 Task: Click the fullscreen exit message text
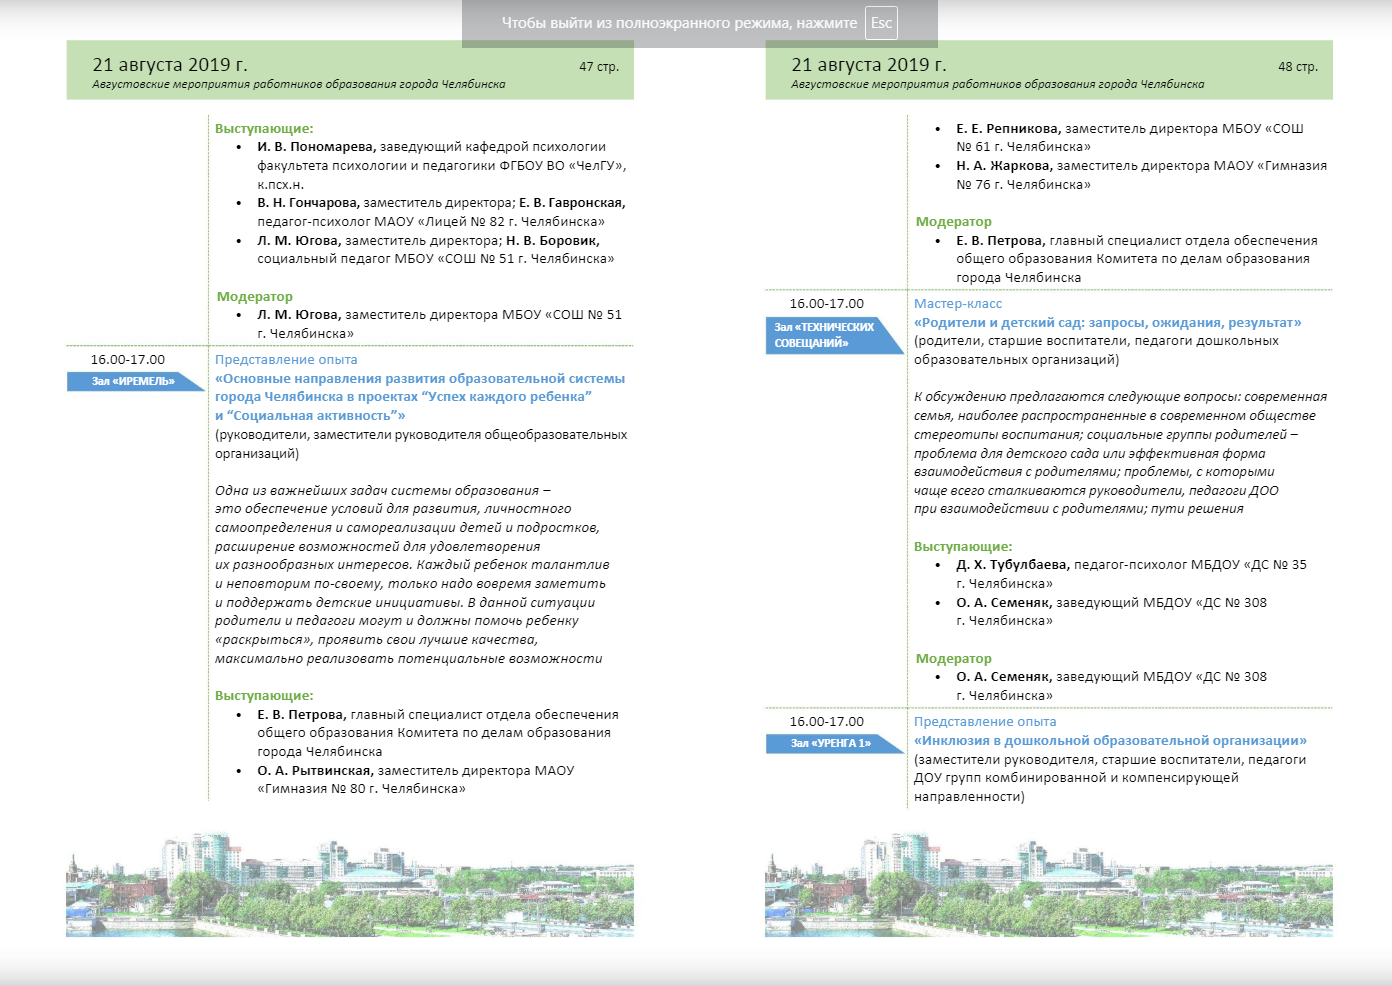click(679, 23)
